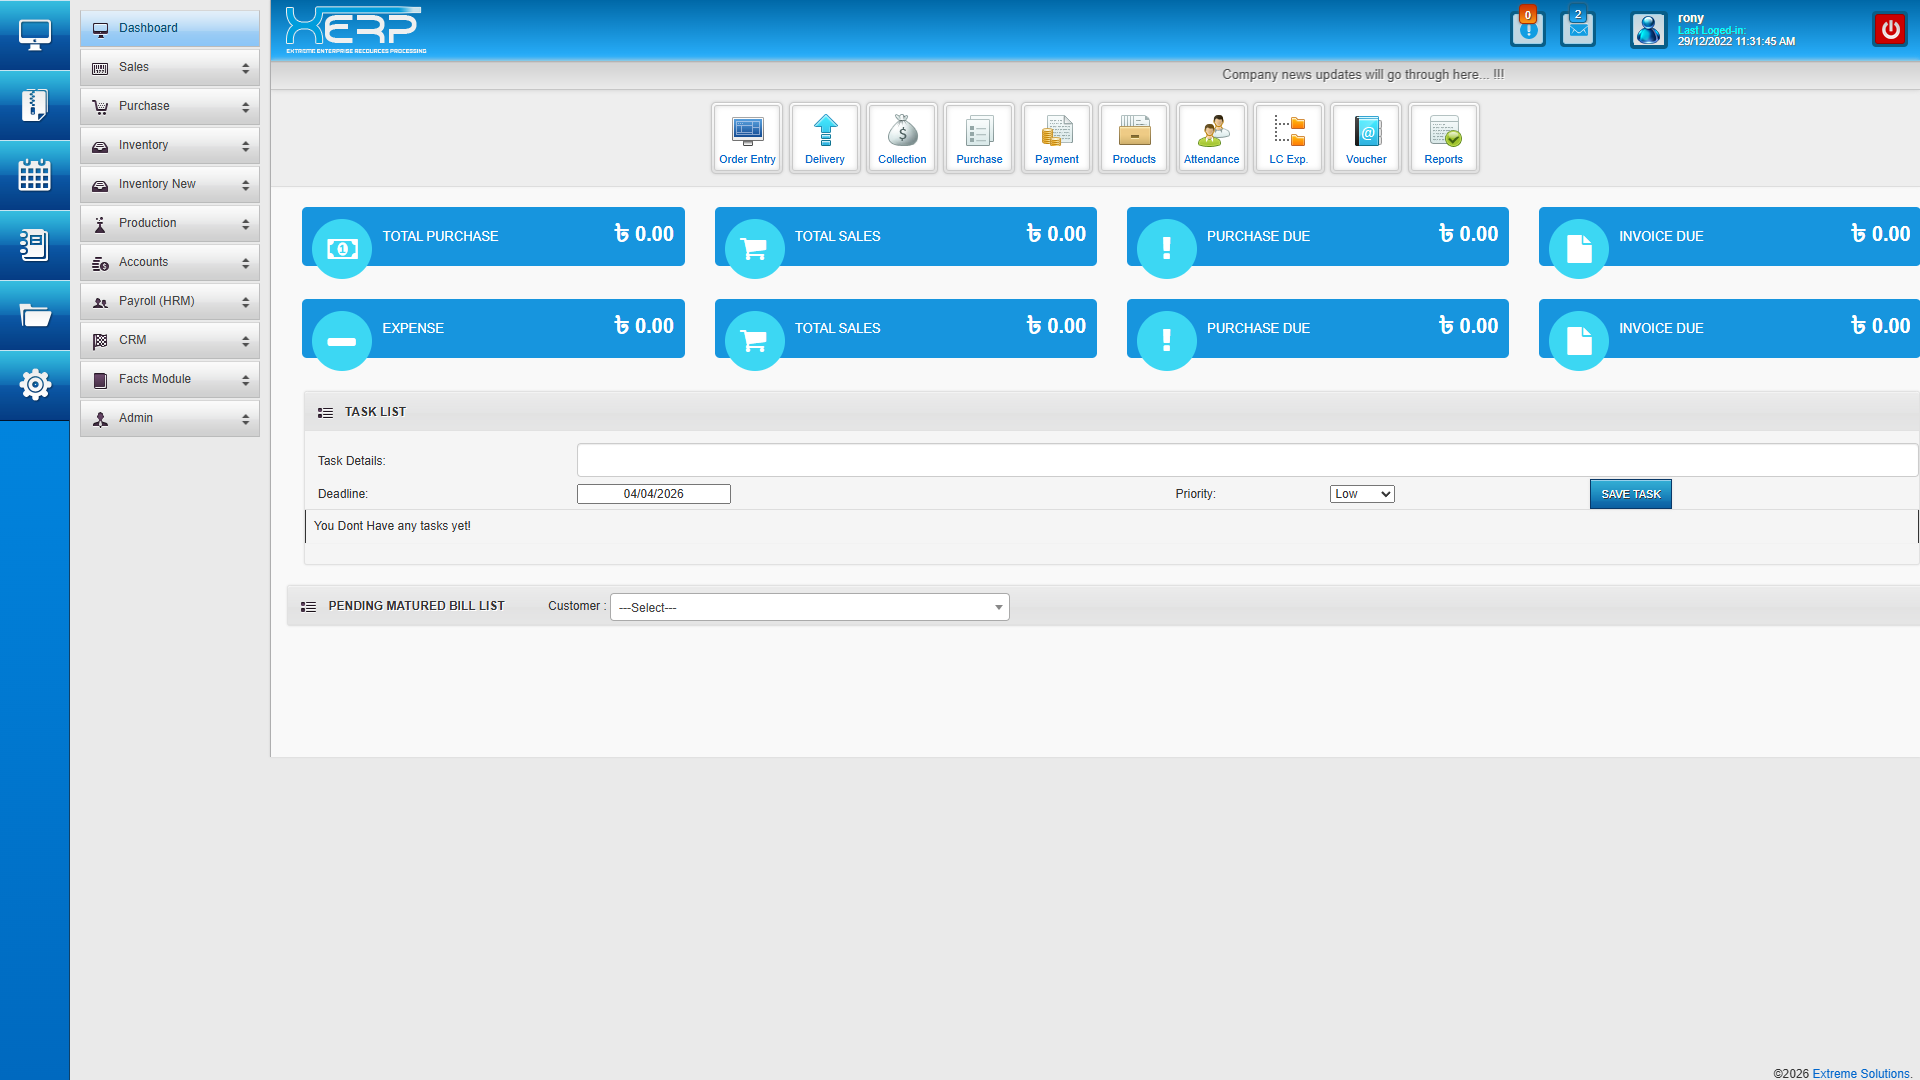Follow the Extreme Solutions footer link
The height and width of the screenshot is (1080, 1920).
pos(1860,1073)
